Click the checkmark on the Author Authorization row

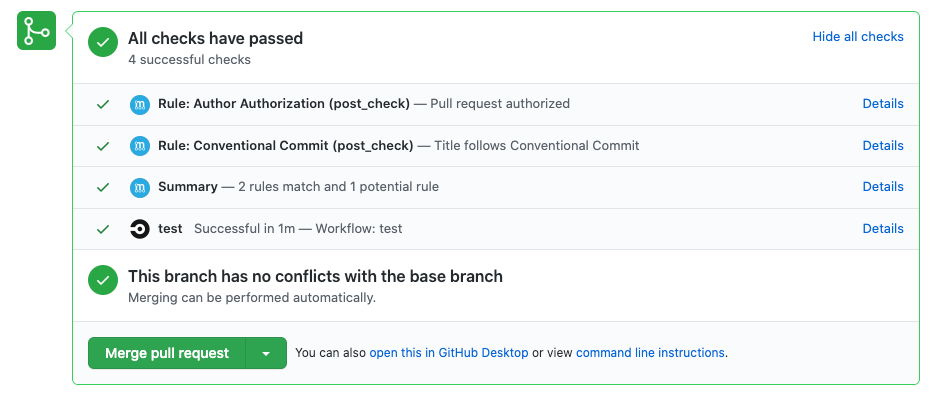point(103,104)
